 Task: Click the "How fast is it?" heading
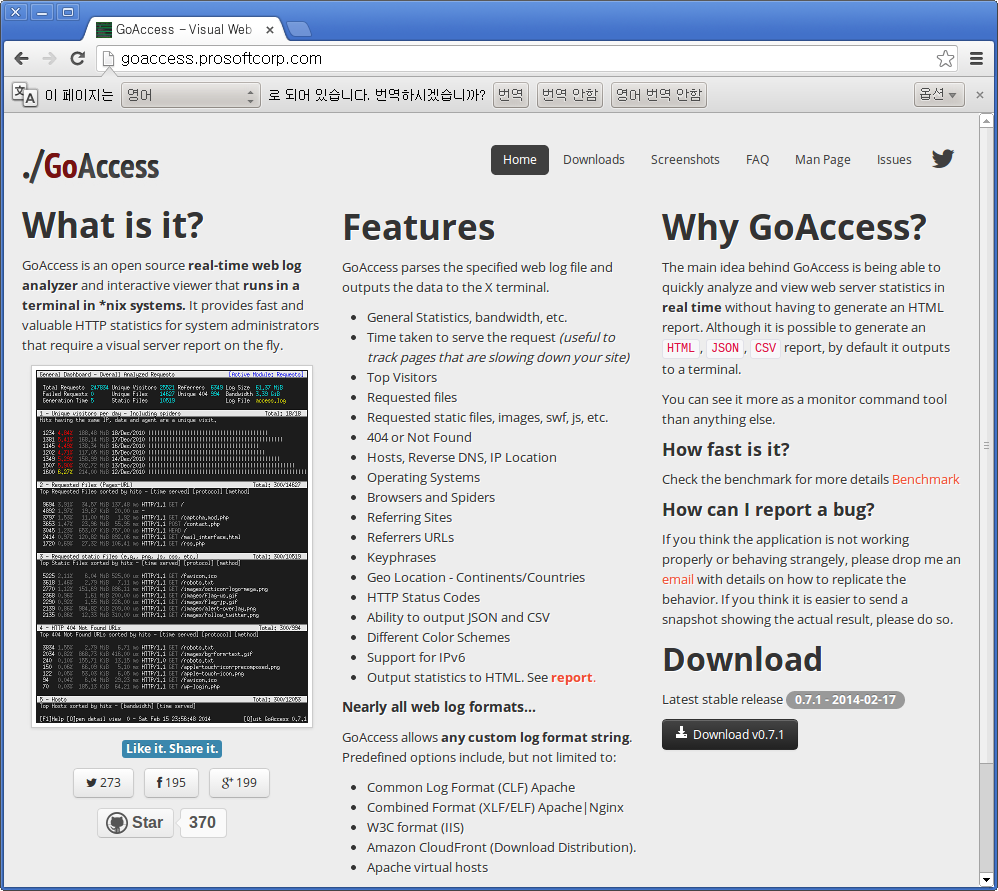726,449
